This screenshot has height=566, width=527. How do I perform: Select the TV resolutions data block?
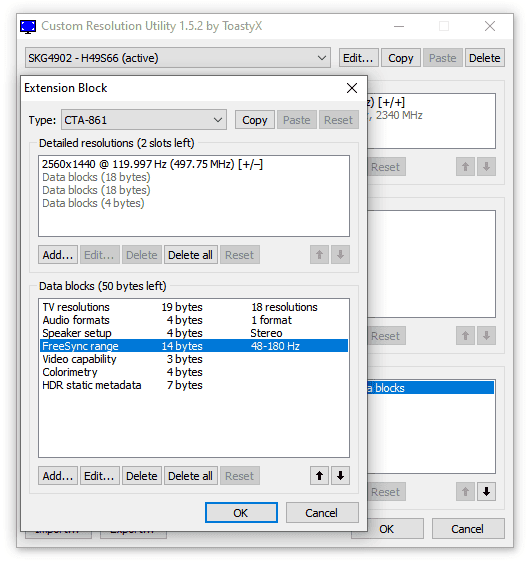tap(194, 307)
